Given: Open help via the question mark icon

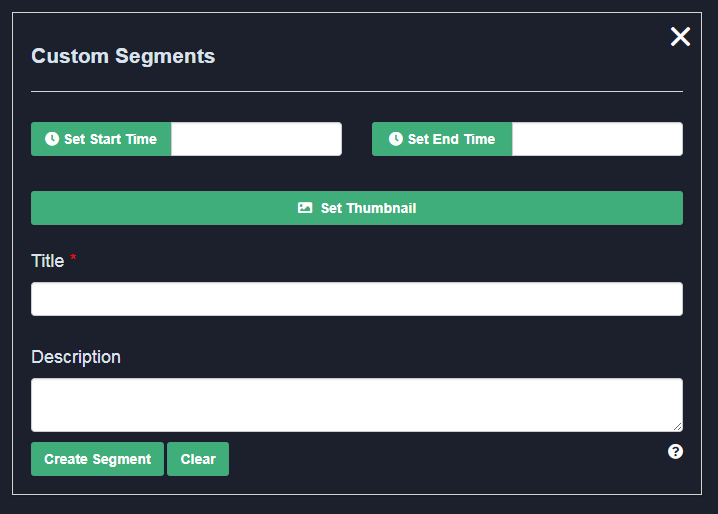Looking at the screenshot, I should tap(676, 452).
